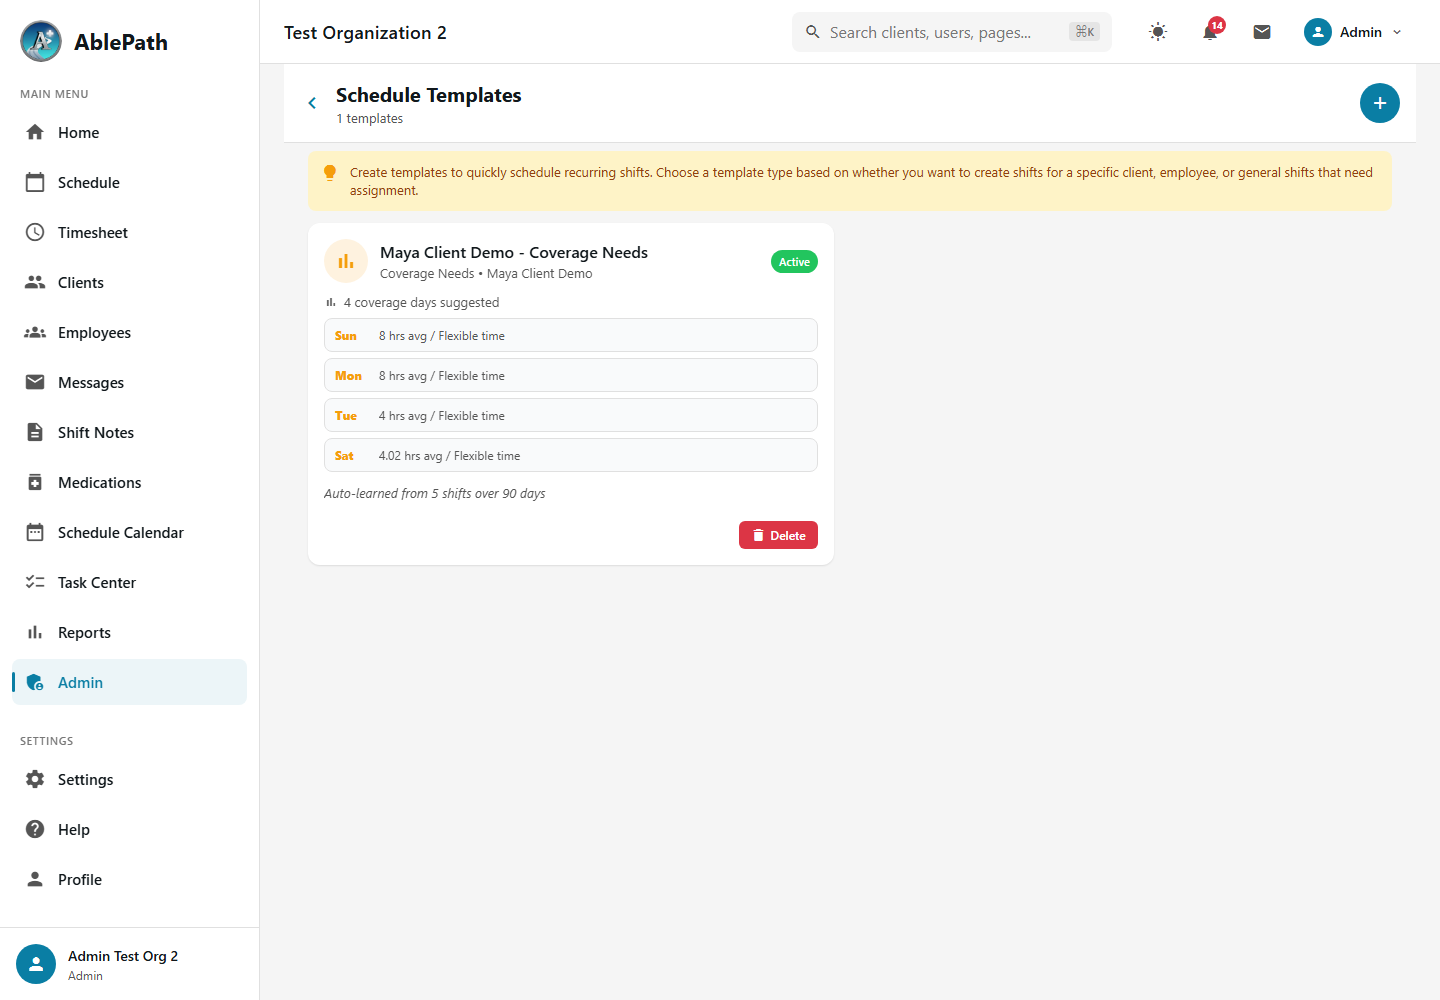This screenshot has width=1440, height=1000.
Task: Open Schedule in the sidebar
Action: 129,182
